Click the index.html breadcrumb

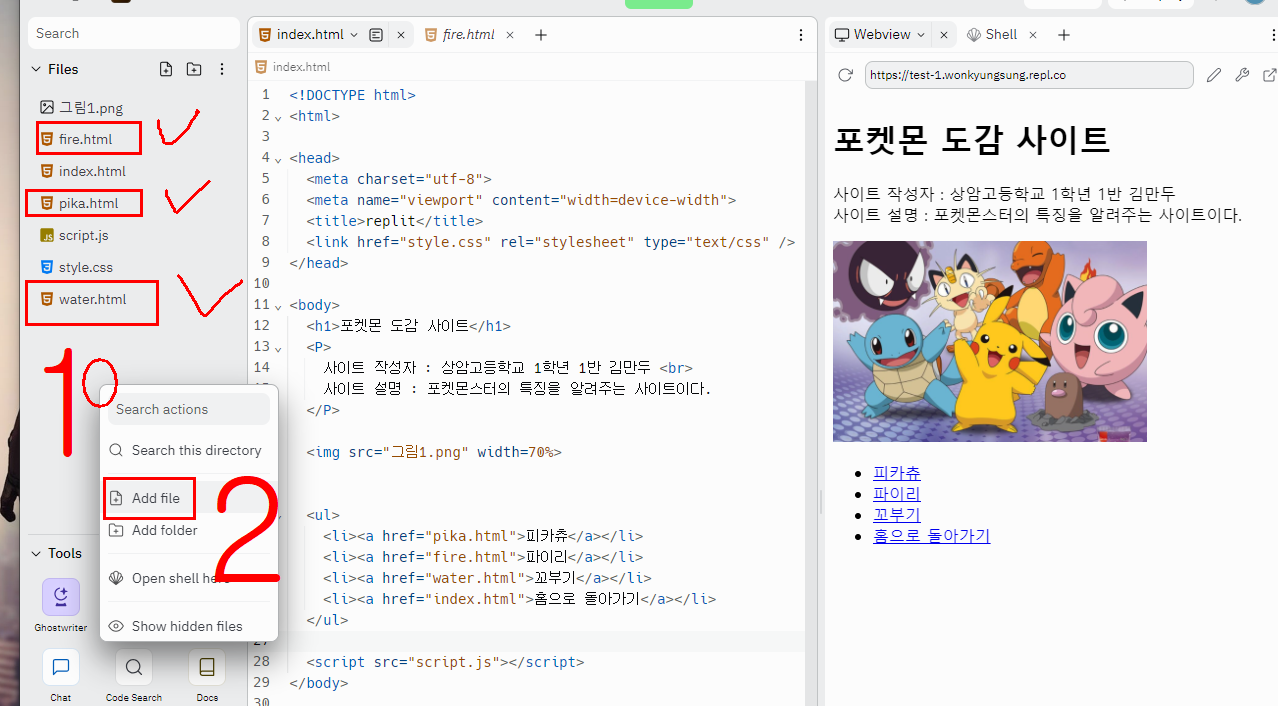[x=293, y=67]
